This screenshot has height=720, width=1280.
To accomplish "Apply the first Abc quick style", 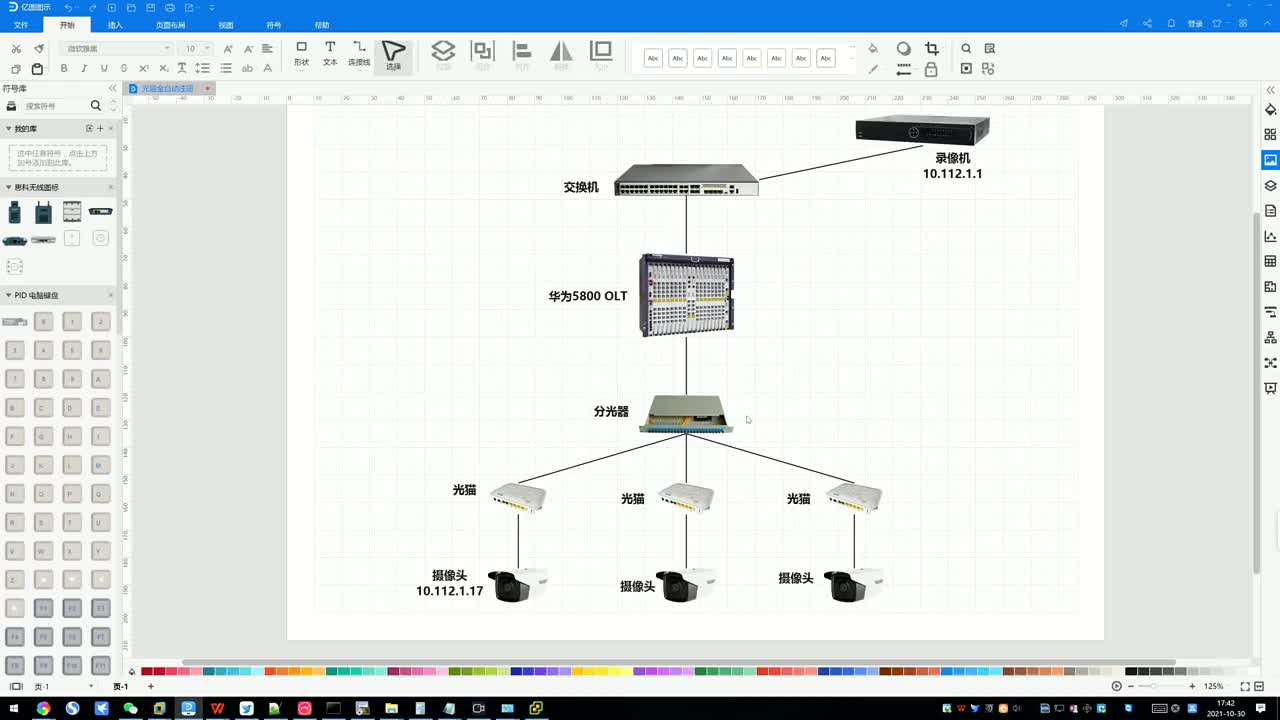I will click(x=653, y=58).
